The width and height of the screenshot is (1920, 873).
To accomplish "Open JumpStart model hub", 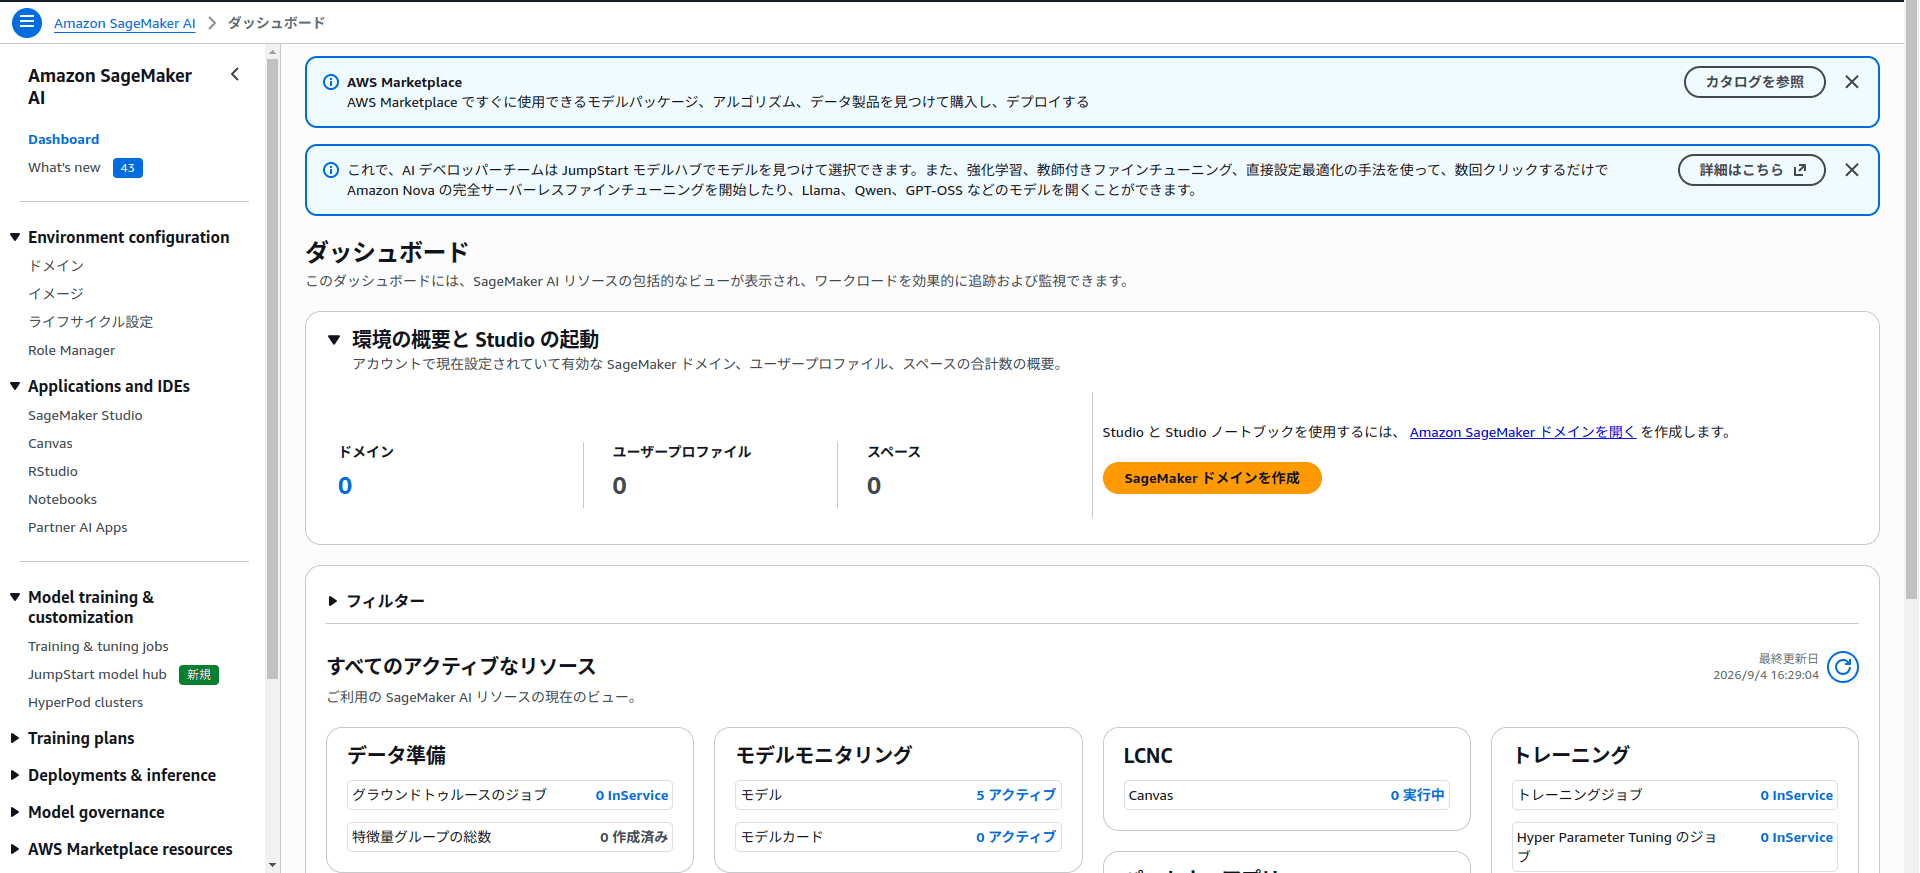I will tap(97, 675).
